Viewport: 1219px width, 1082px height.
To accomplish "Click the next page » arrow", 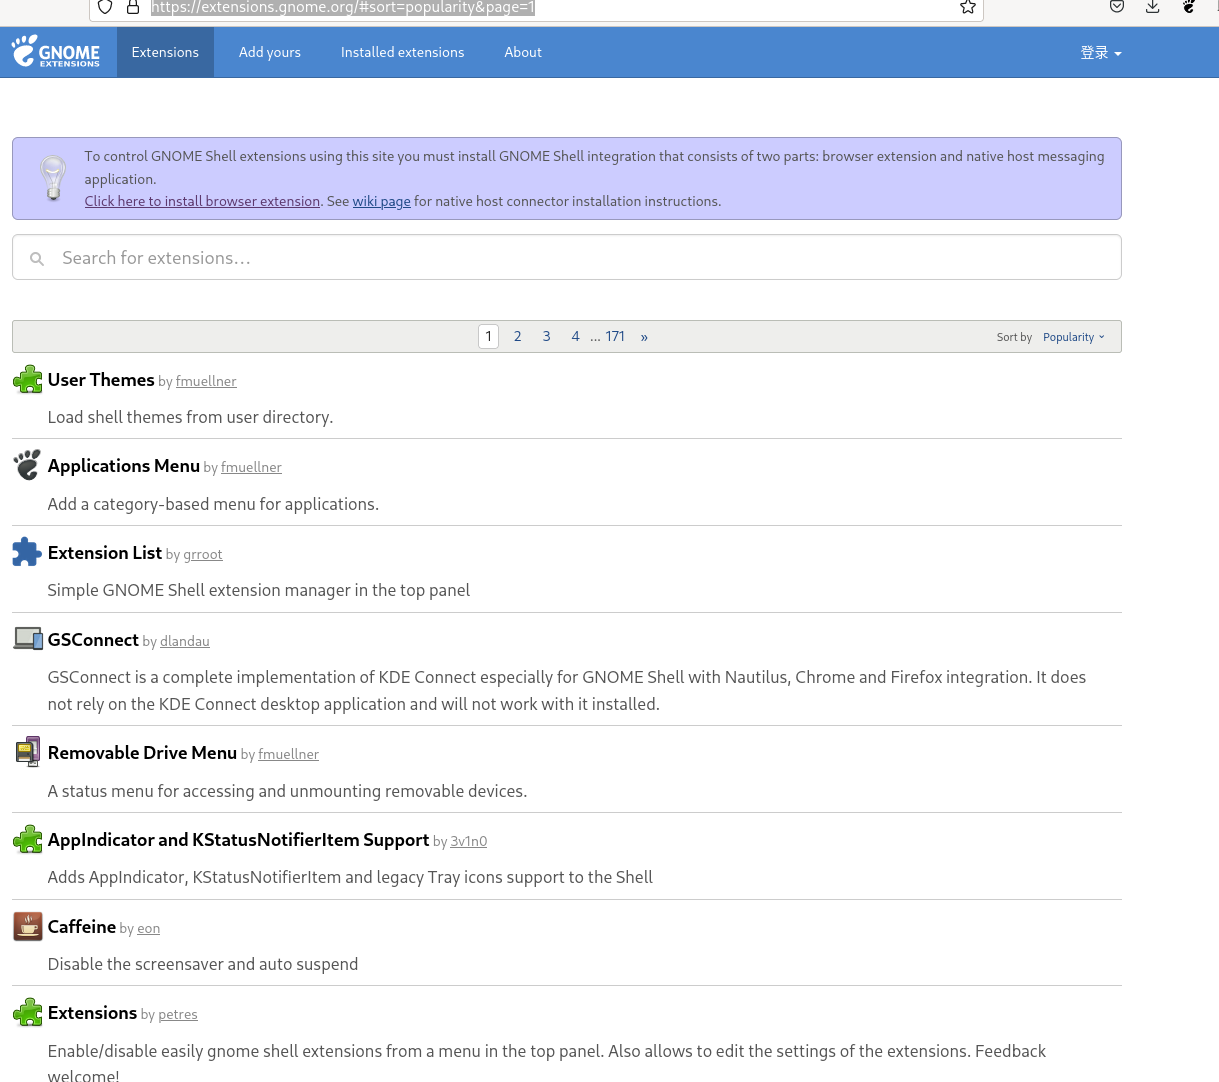I will [x=644, y=336].
